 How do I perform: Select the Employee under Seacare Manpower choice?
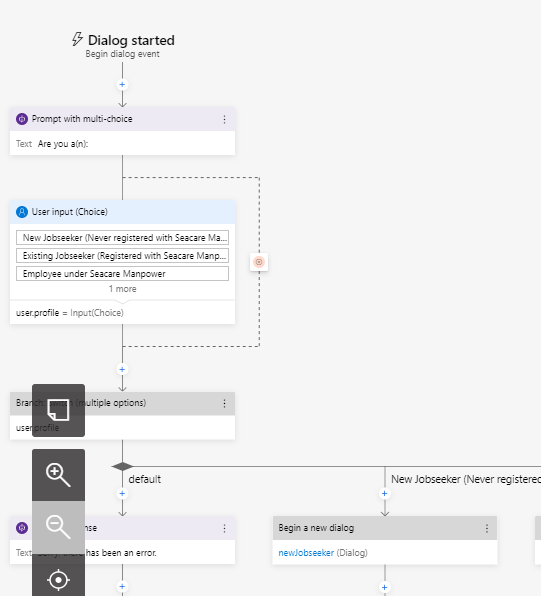coord(122,274)
